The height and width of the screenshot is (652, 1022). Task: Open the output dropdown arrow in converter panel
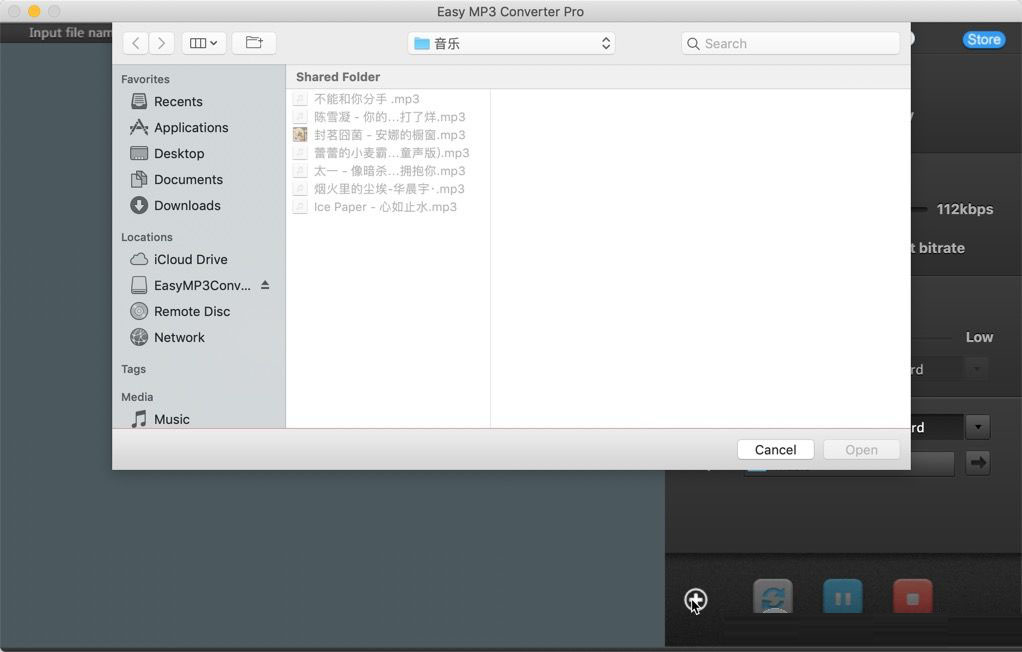click(978, 427)
